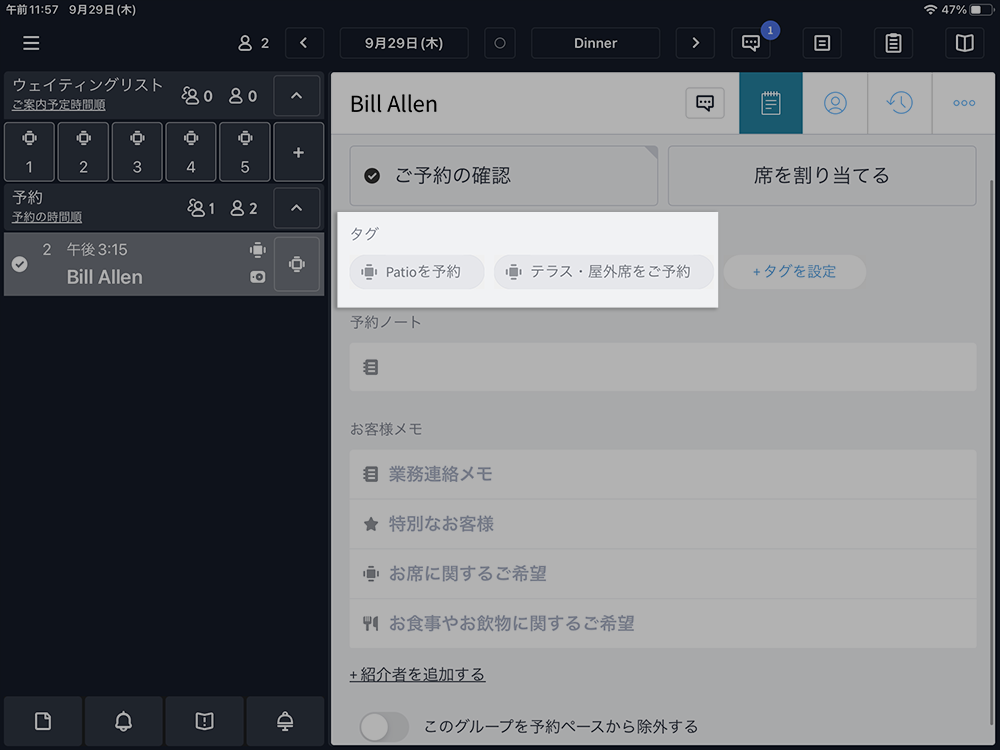Click confirmed checkmark on Bill Allen row
Image resolution: width=1000 pixels, height=750 pixels.
[20, 264]
